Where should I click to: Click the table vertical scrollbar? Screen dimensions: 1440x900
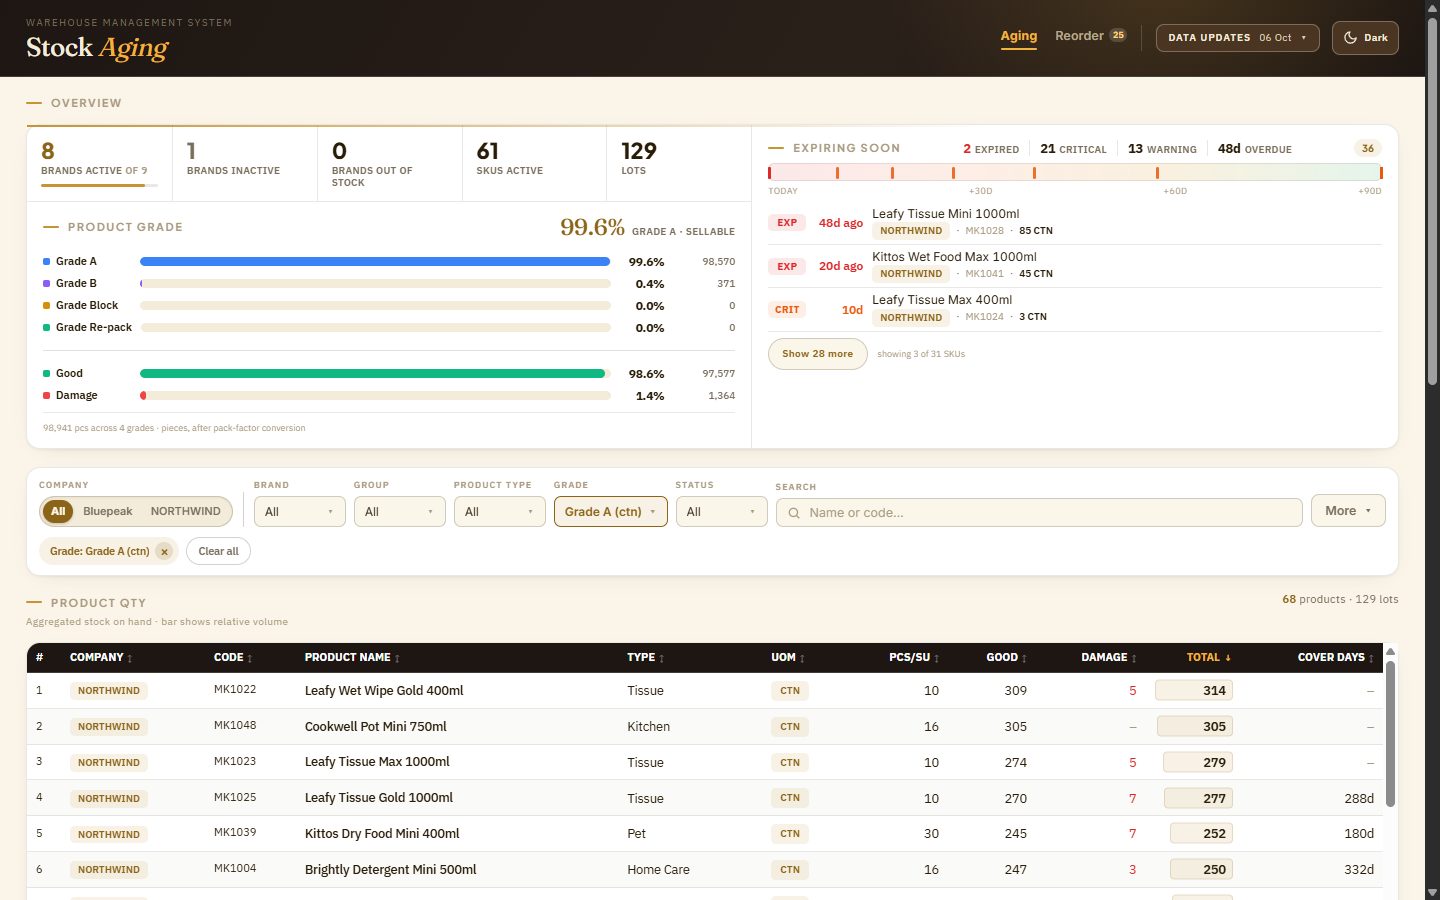click(1390, 732)
